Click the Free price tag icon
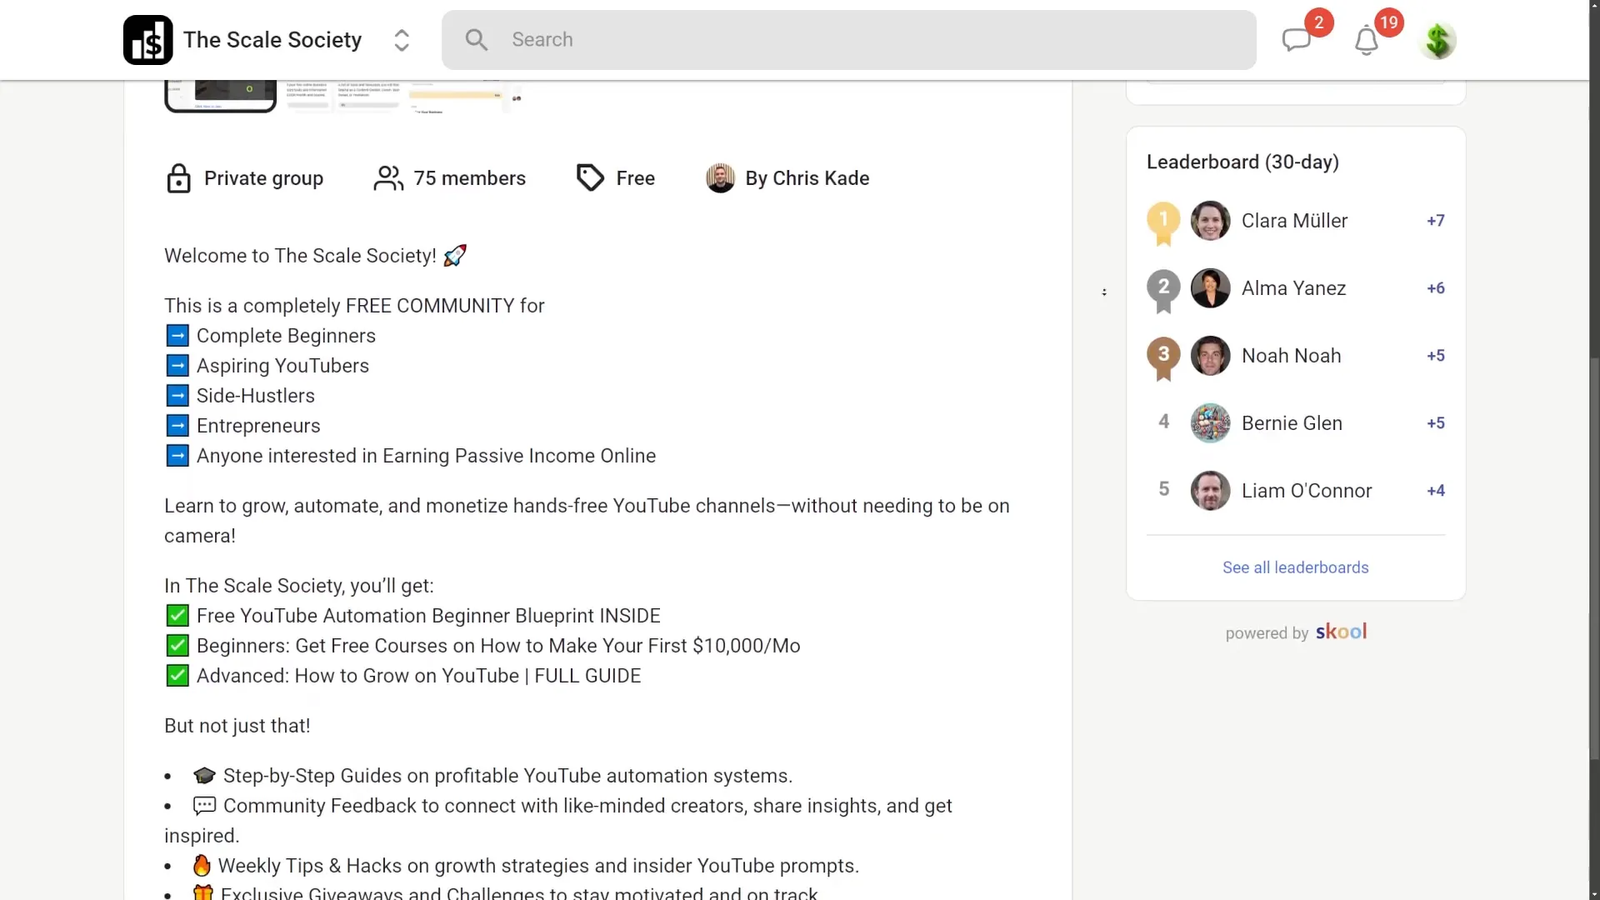 (x=590, y=178)
